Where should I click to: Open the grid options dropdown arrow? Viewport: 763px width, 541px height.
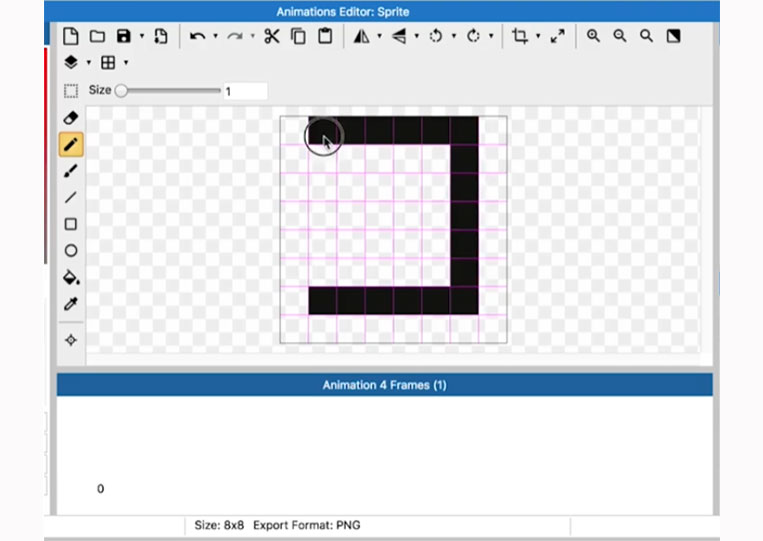click(126, 62)
